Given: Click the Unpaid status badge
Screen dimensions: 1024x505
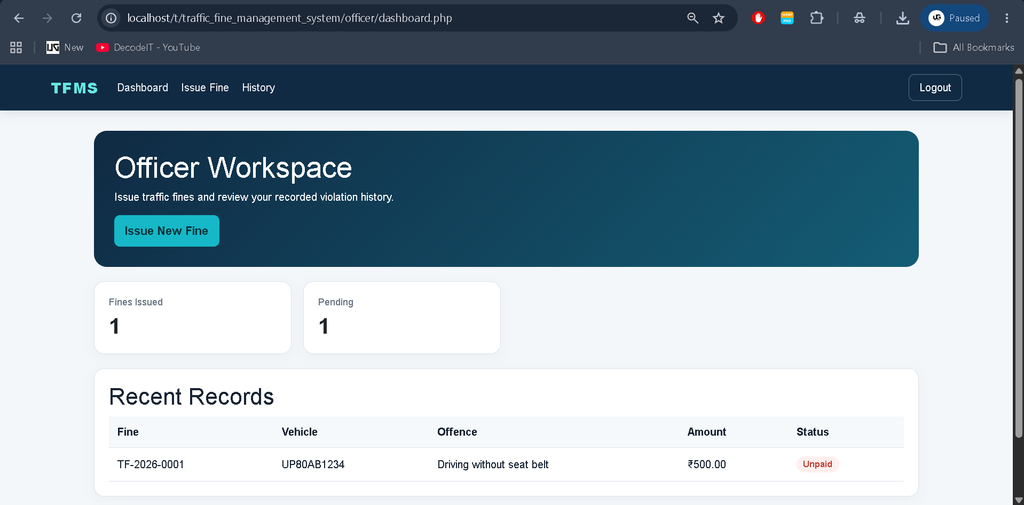Looking at the screenshot, I should click(818, 464).
